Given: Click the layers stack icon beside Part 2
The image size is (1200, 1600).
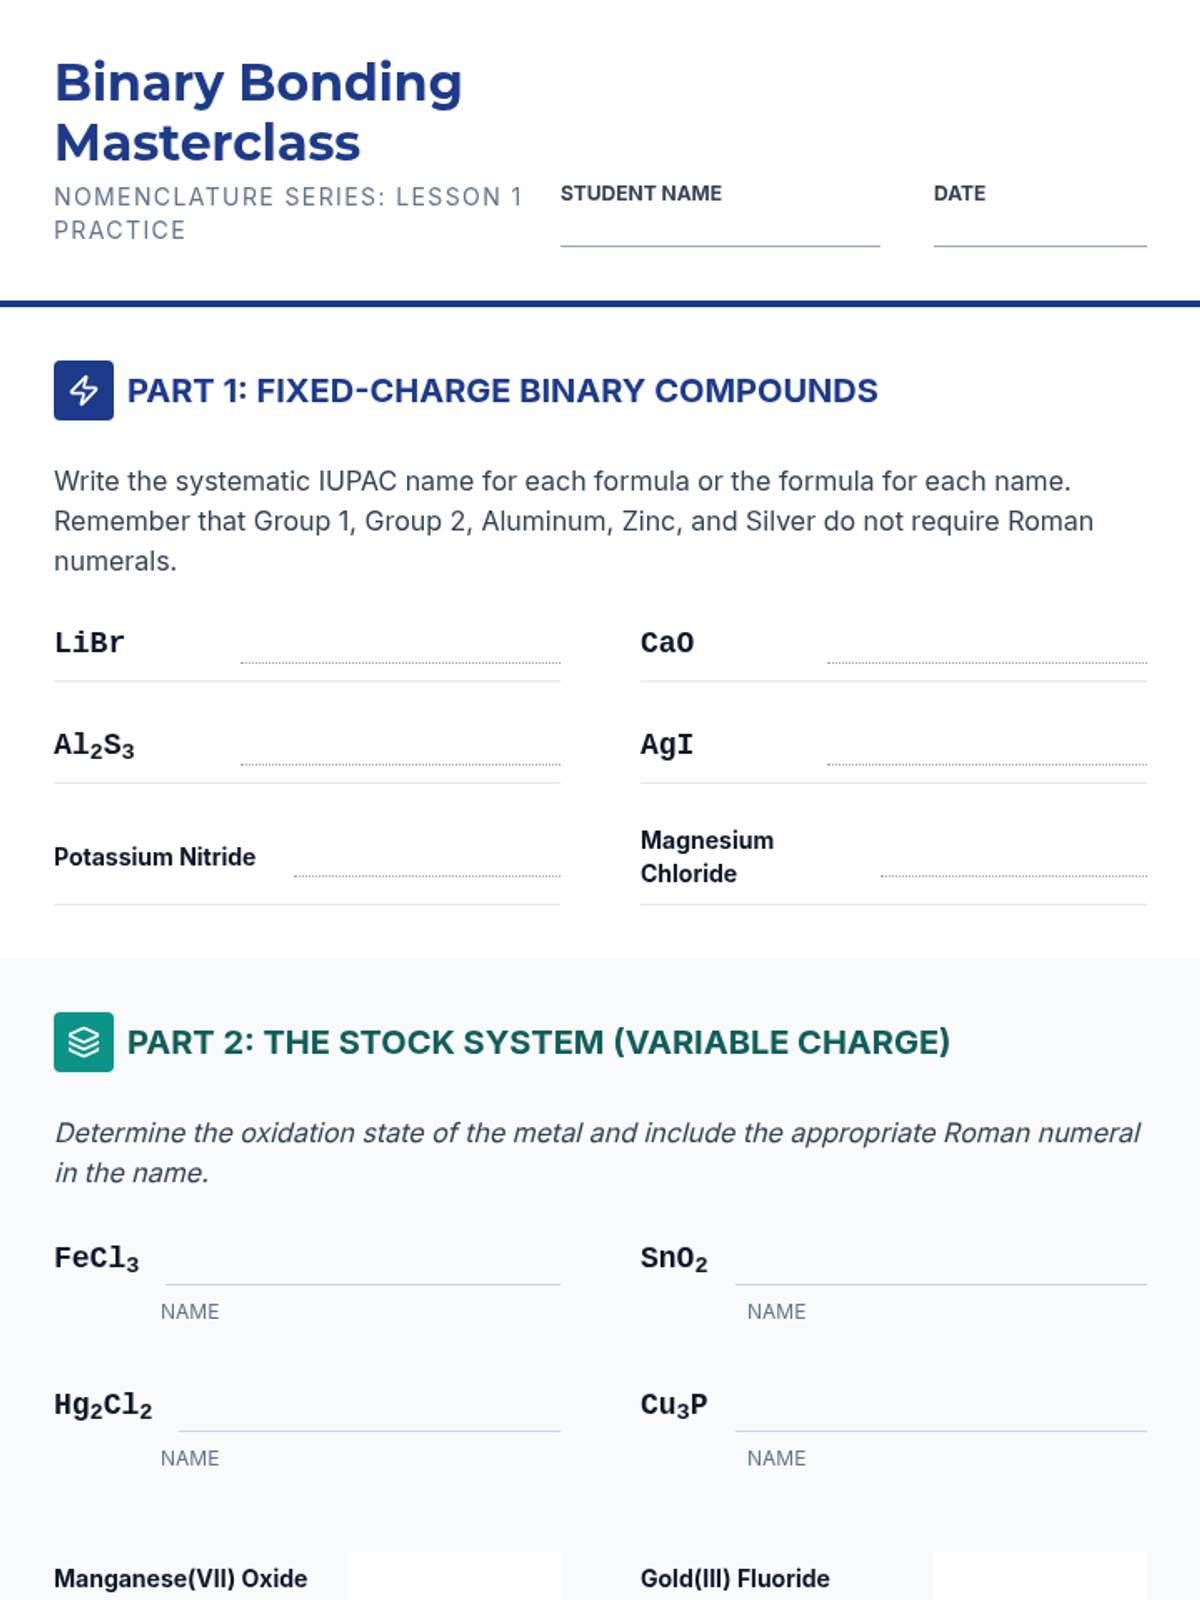Looking at the screenshot, I should 83,1042.
